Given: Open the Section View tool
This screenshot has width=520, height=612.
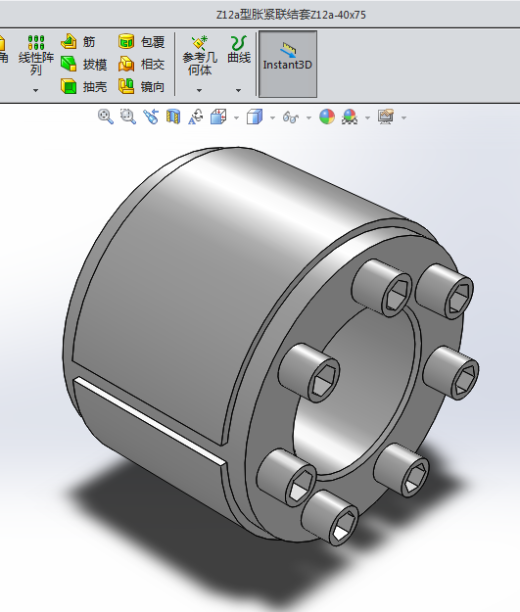Looking at the screenshot, I should click(173, 117).
